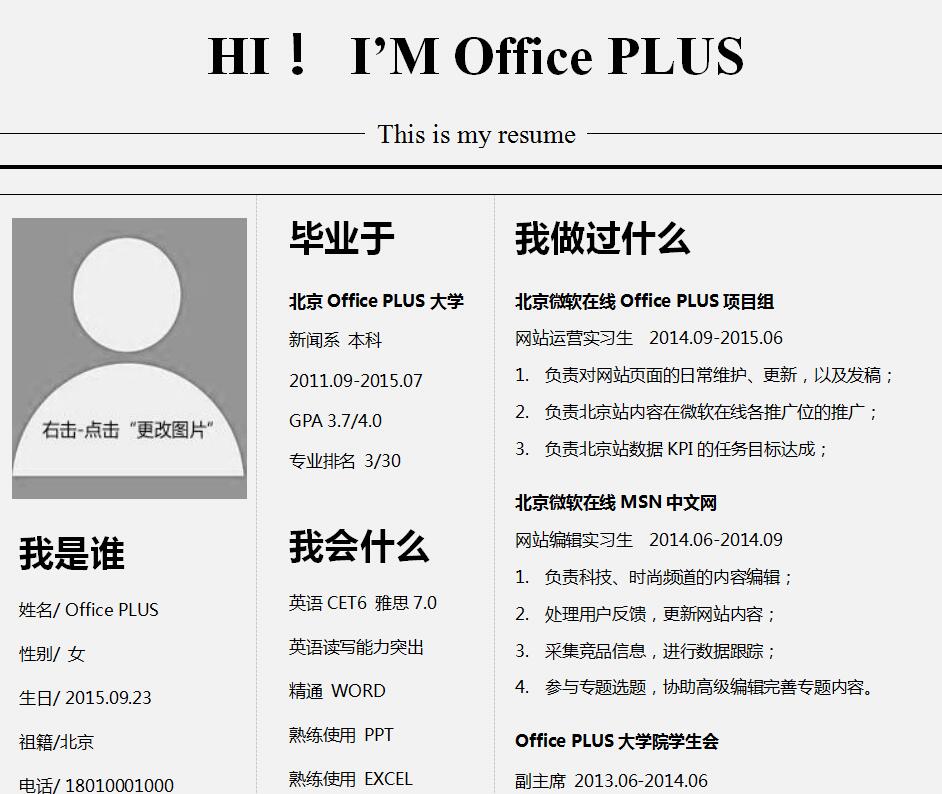Click the 英语 CET6 雅思 7.0 skill line
This screenshot has height=794, width=942.
pos(363,603)
